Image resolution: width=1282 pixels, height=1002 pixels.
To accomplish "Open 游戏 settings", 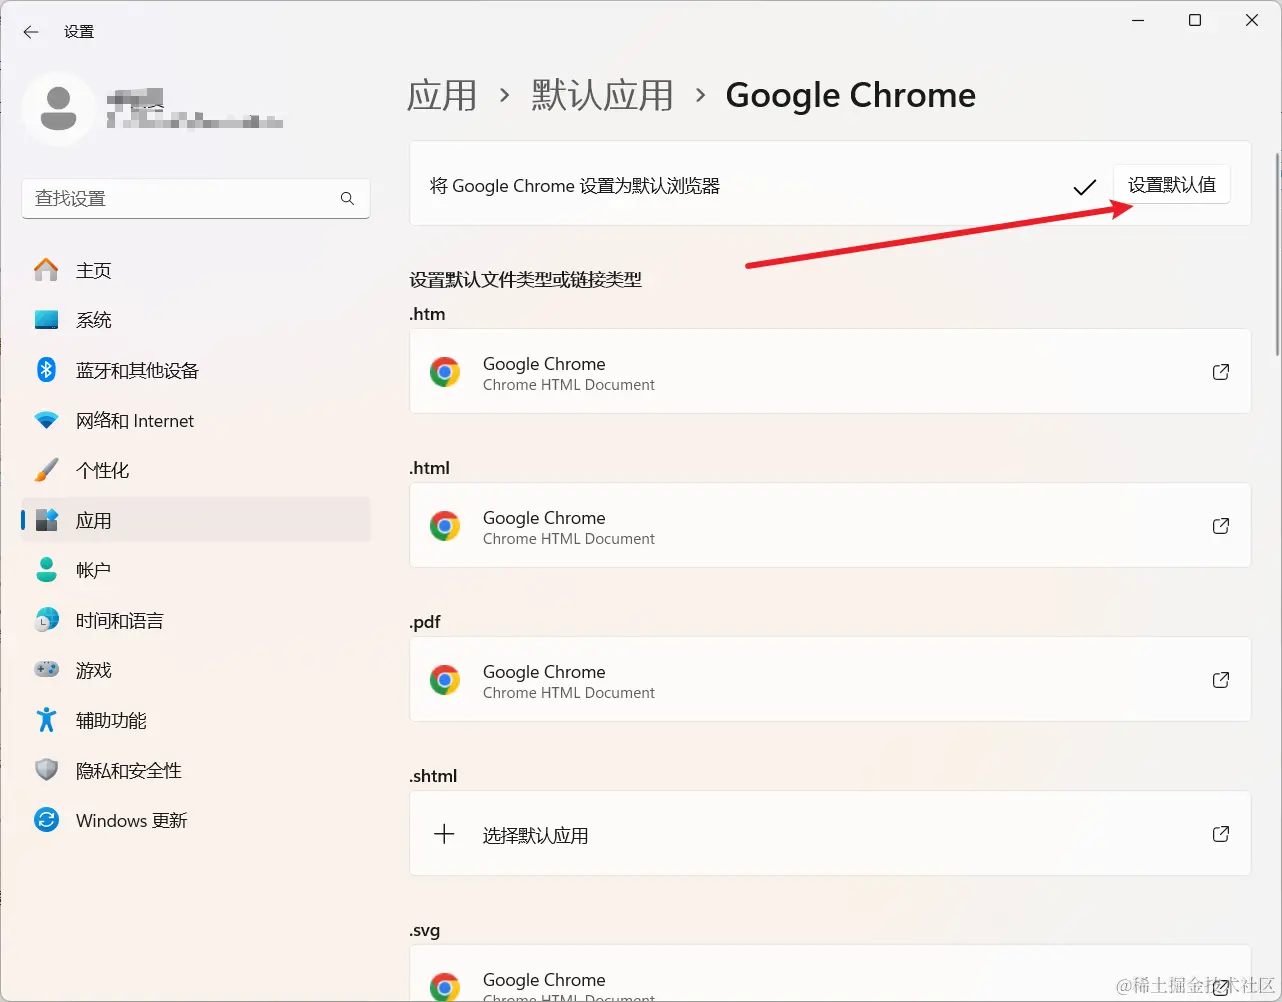I will coord(196,670).
